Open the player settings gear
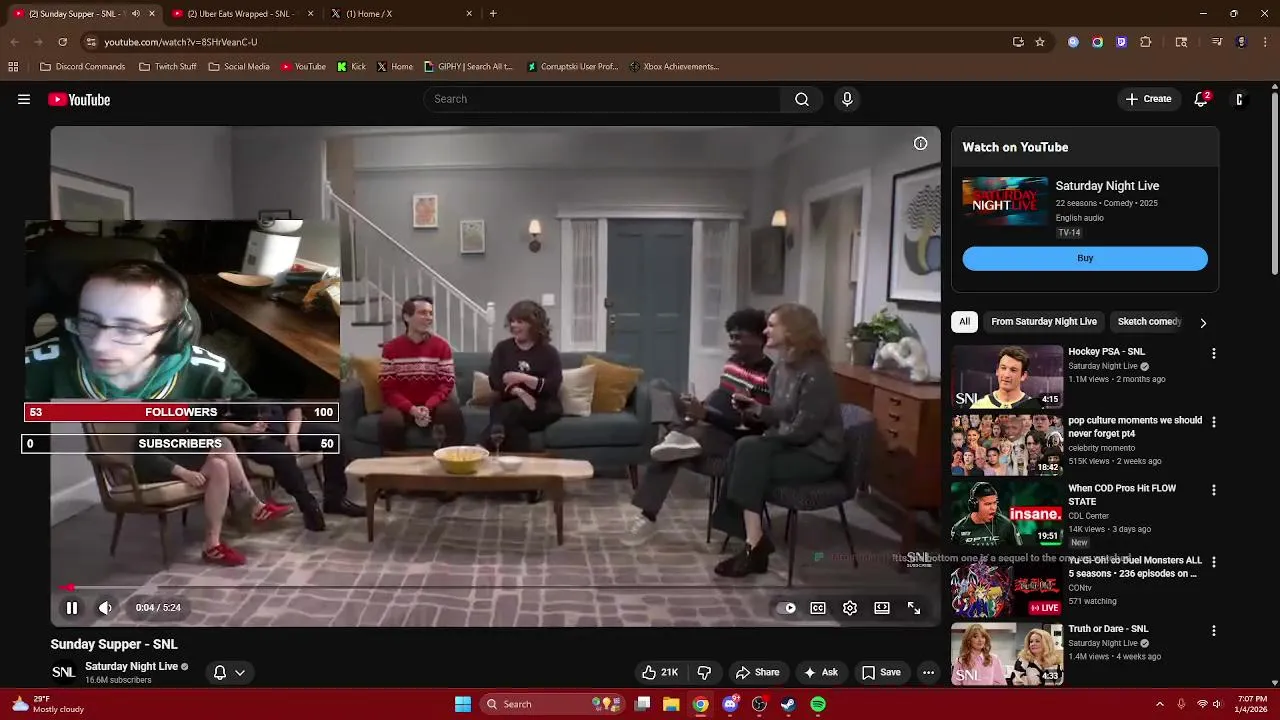This screenshot has height=720, width=1280. pos(850,608)
